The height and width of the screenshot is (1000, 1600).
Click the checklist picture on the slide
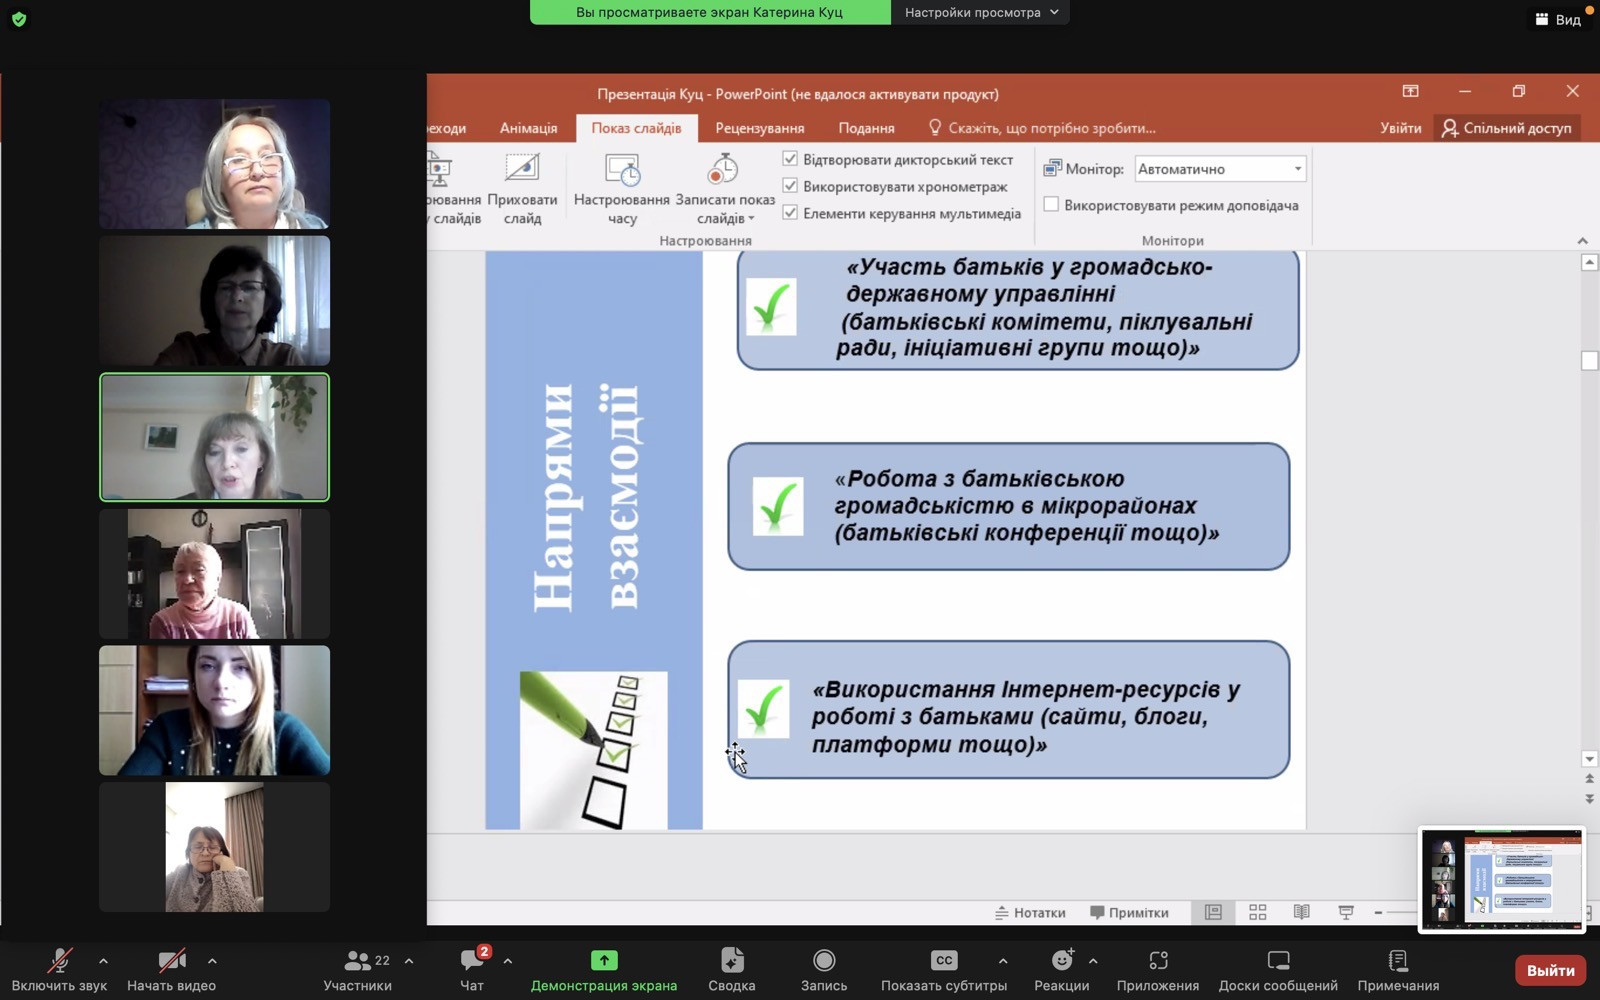pyautogui.click(x=594, y=750)
